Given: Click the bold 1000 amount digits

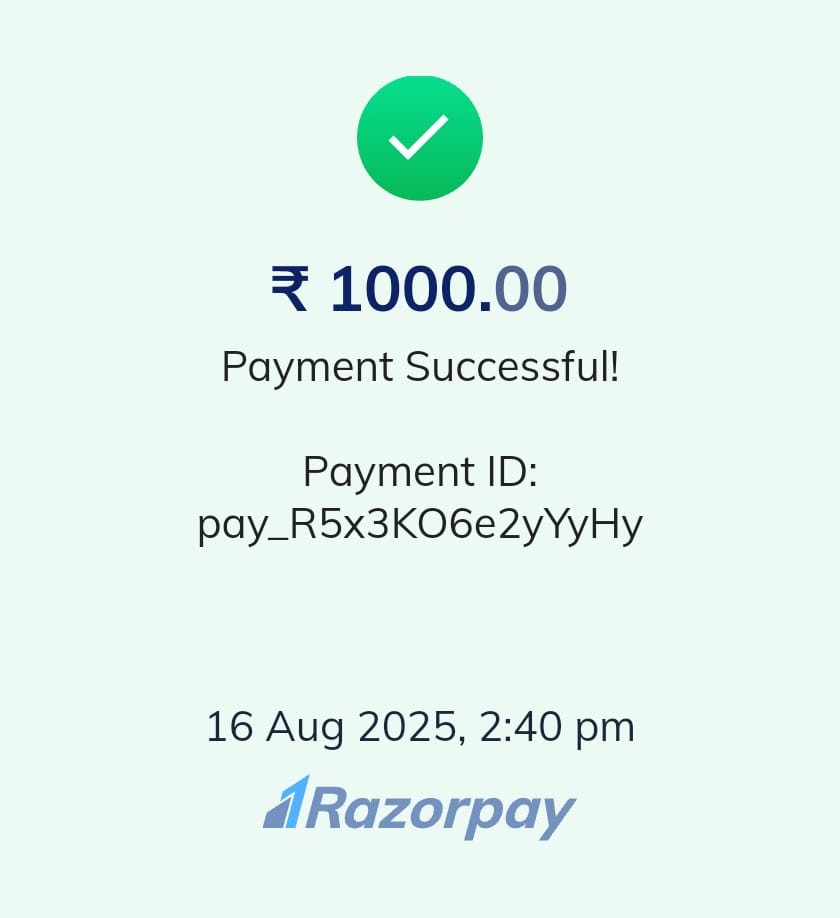Looking at the screenshot, I should [403, 289].
